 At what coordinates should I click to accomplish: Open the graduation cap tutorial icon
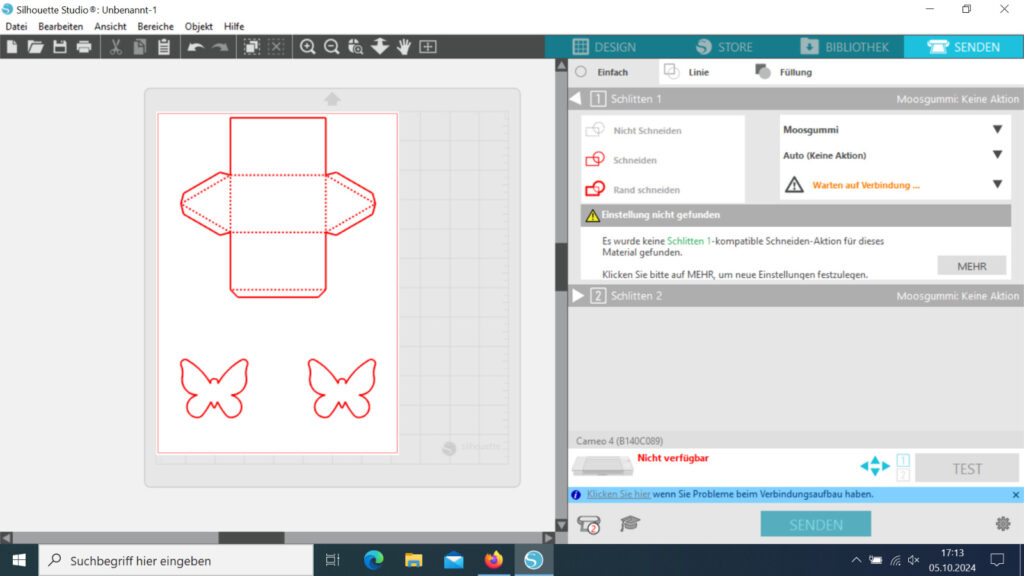(630, 523)
